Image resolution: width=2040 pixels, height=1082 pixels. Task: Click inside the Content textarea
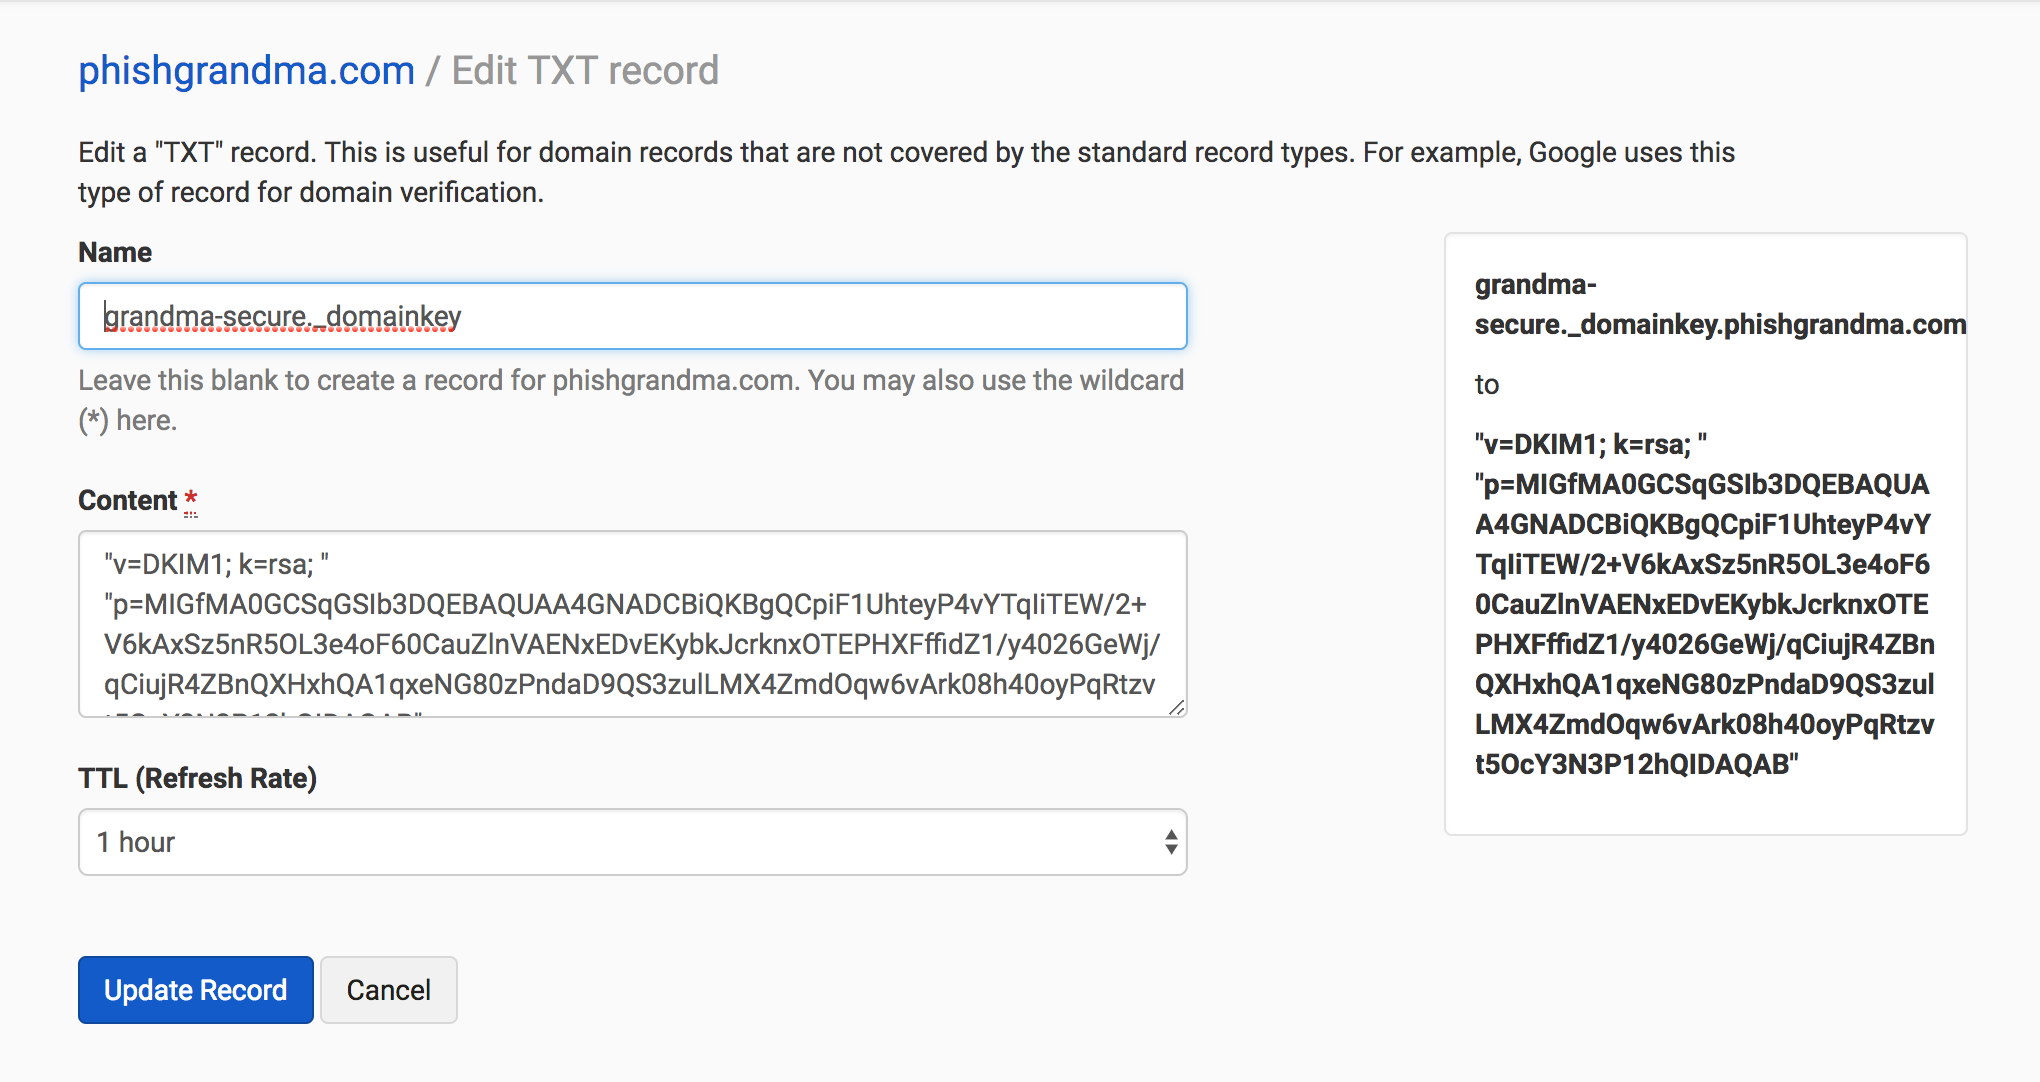point(633,624)
